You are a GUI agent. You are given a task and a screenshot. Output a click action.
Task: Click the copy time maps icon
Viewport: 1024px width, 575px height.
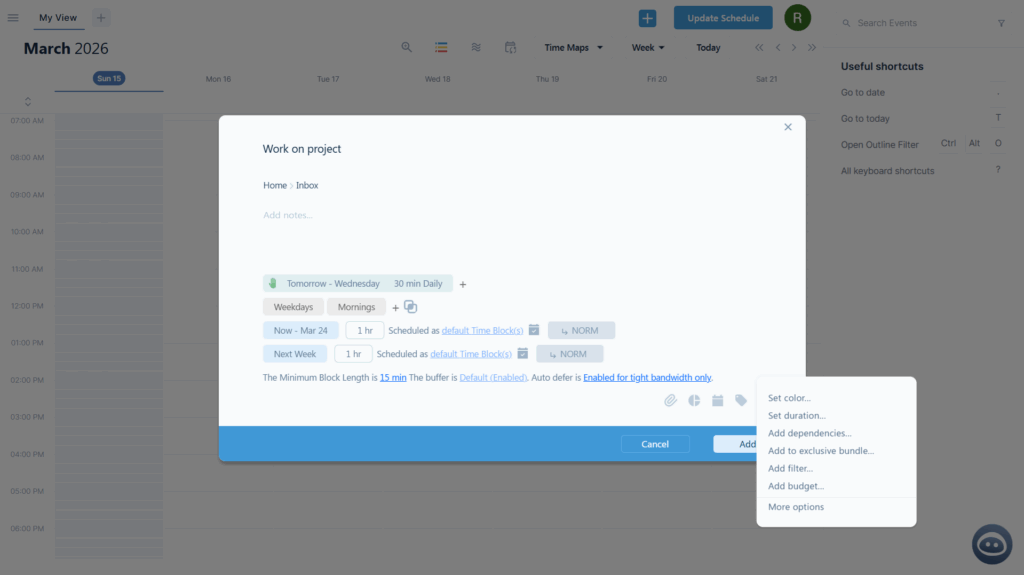[410, 306]
